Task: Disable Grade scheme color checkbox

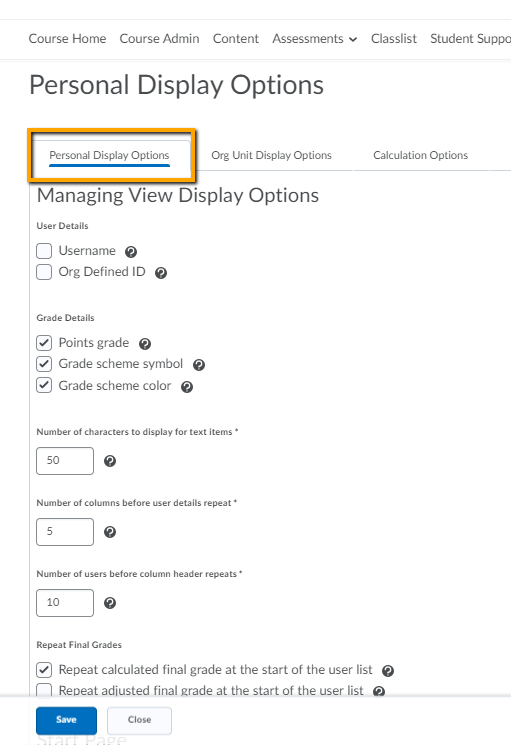Action: (x=44, y=385)
